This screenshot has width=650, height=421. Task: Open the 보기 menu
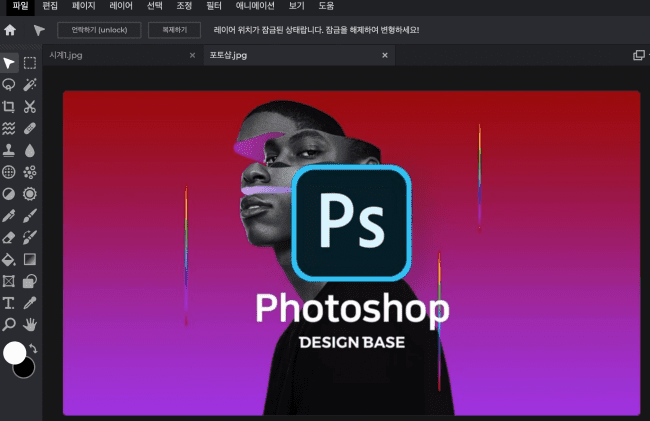tap(296, 6)
